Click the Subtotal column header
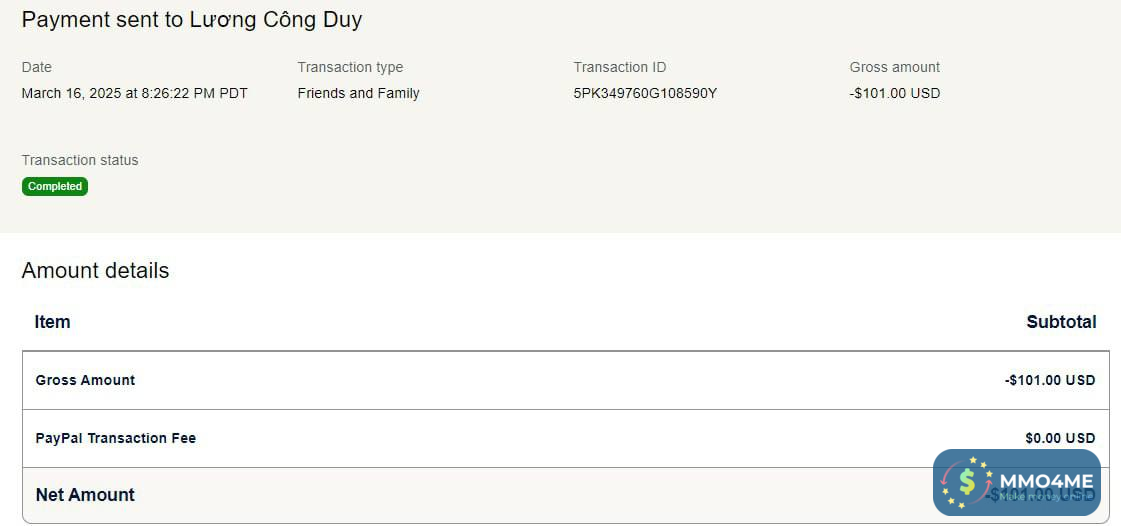This screenshot has height=526, width=1121. 1061,322
